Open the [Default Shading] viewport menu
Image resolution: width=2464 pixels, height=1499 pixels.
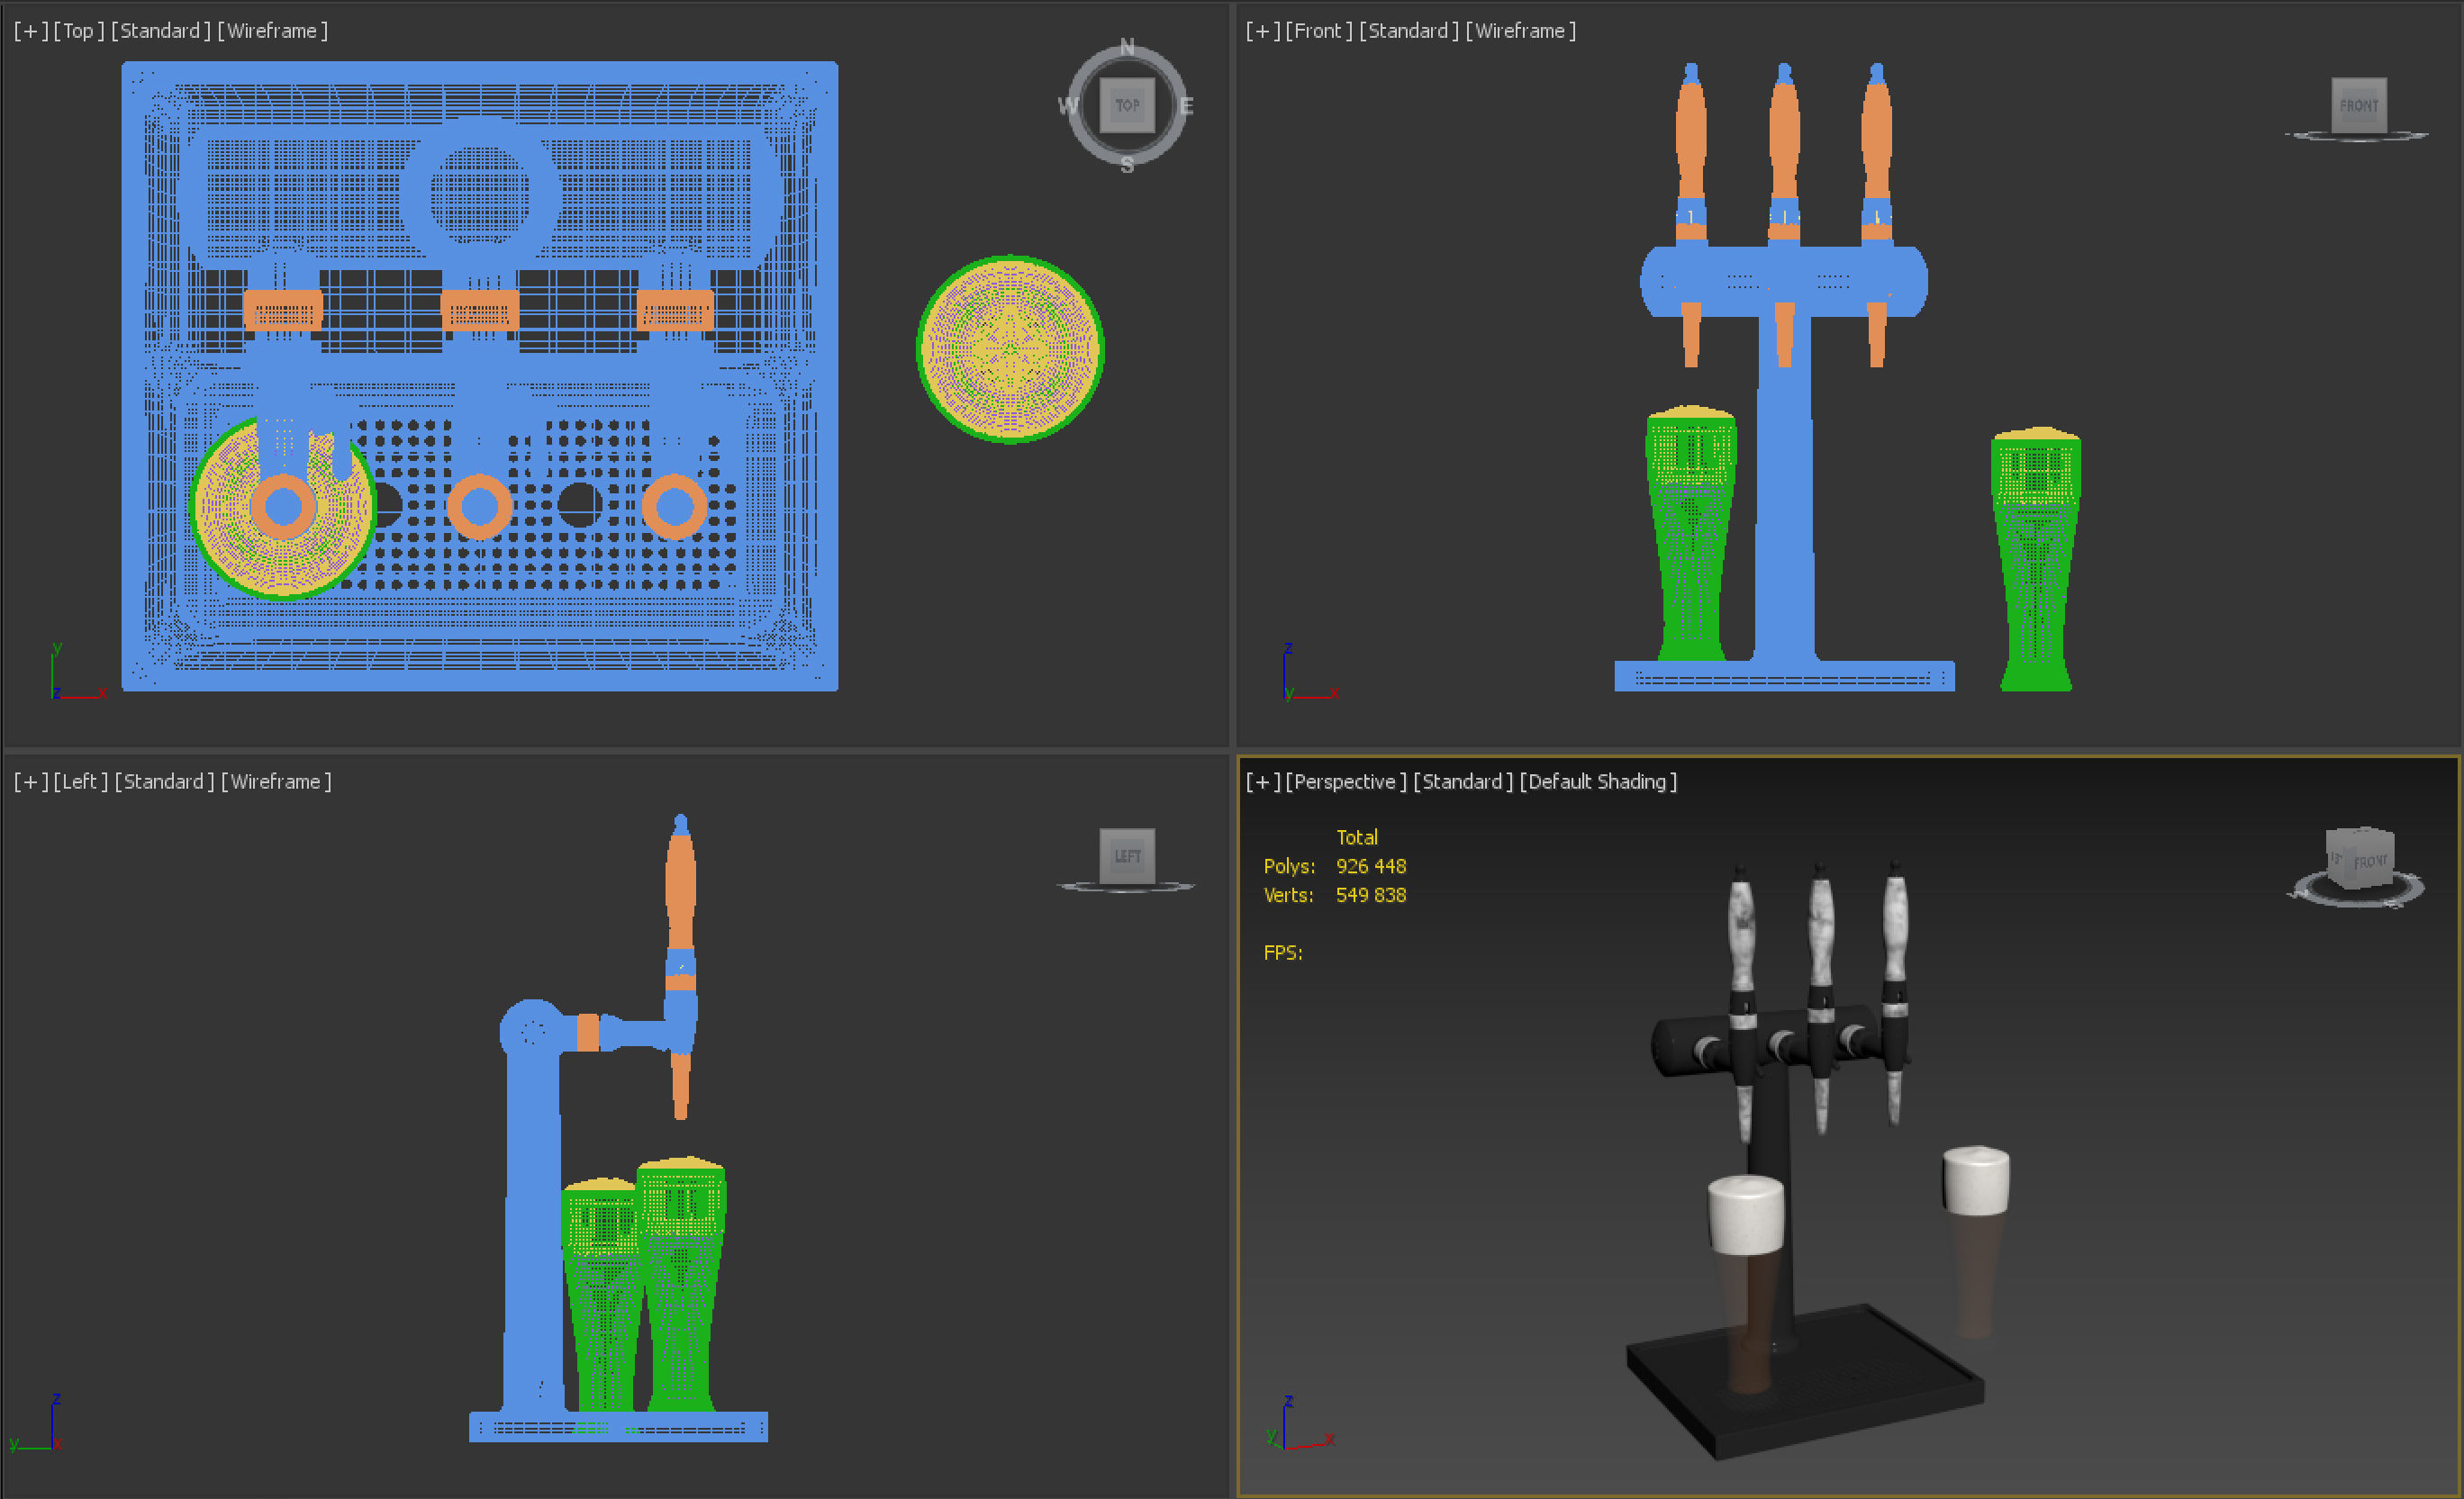(x=1598, y=782)
